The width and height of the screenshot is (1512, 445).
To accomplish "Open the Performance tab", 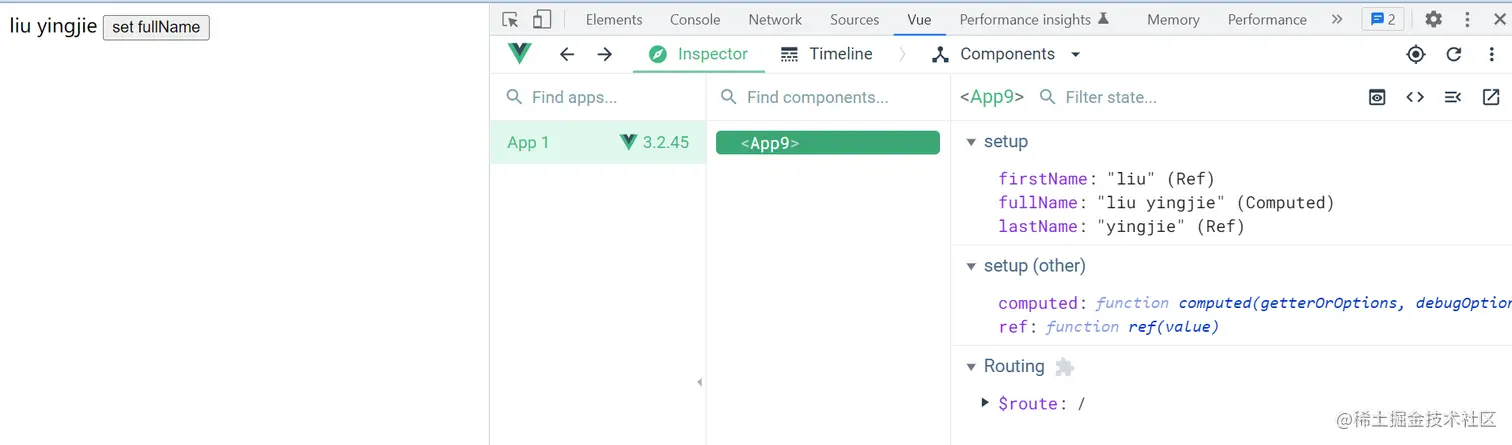I will [1267, 19].
